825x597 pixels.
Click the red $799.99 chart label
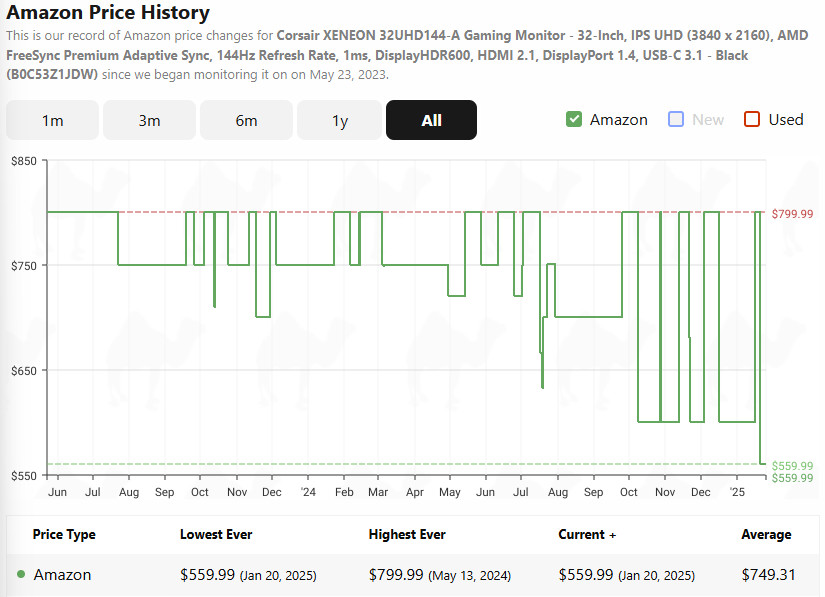[792, 213]
